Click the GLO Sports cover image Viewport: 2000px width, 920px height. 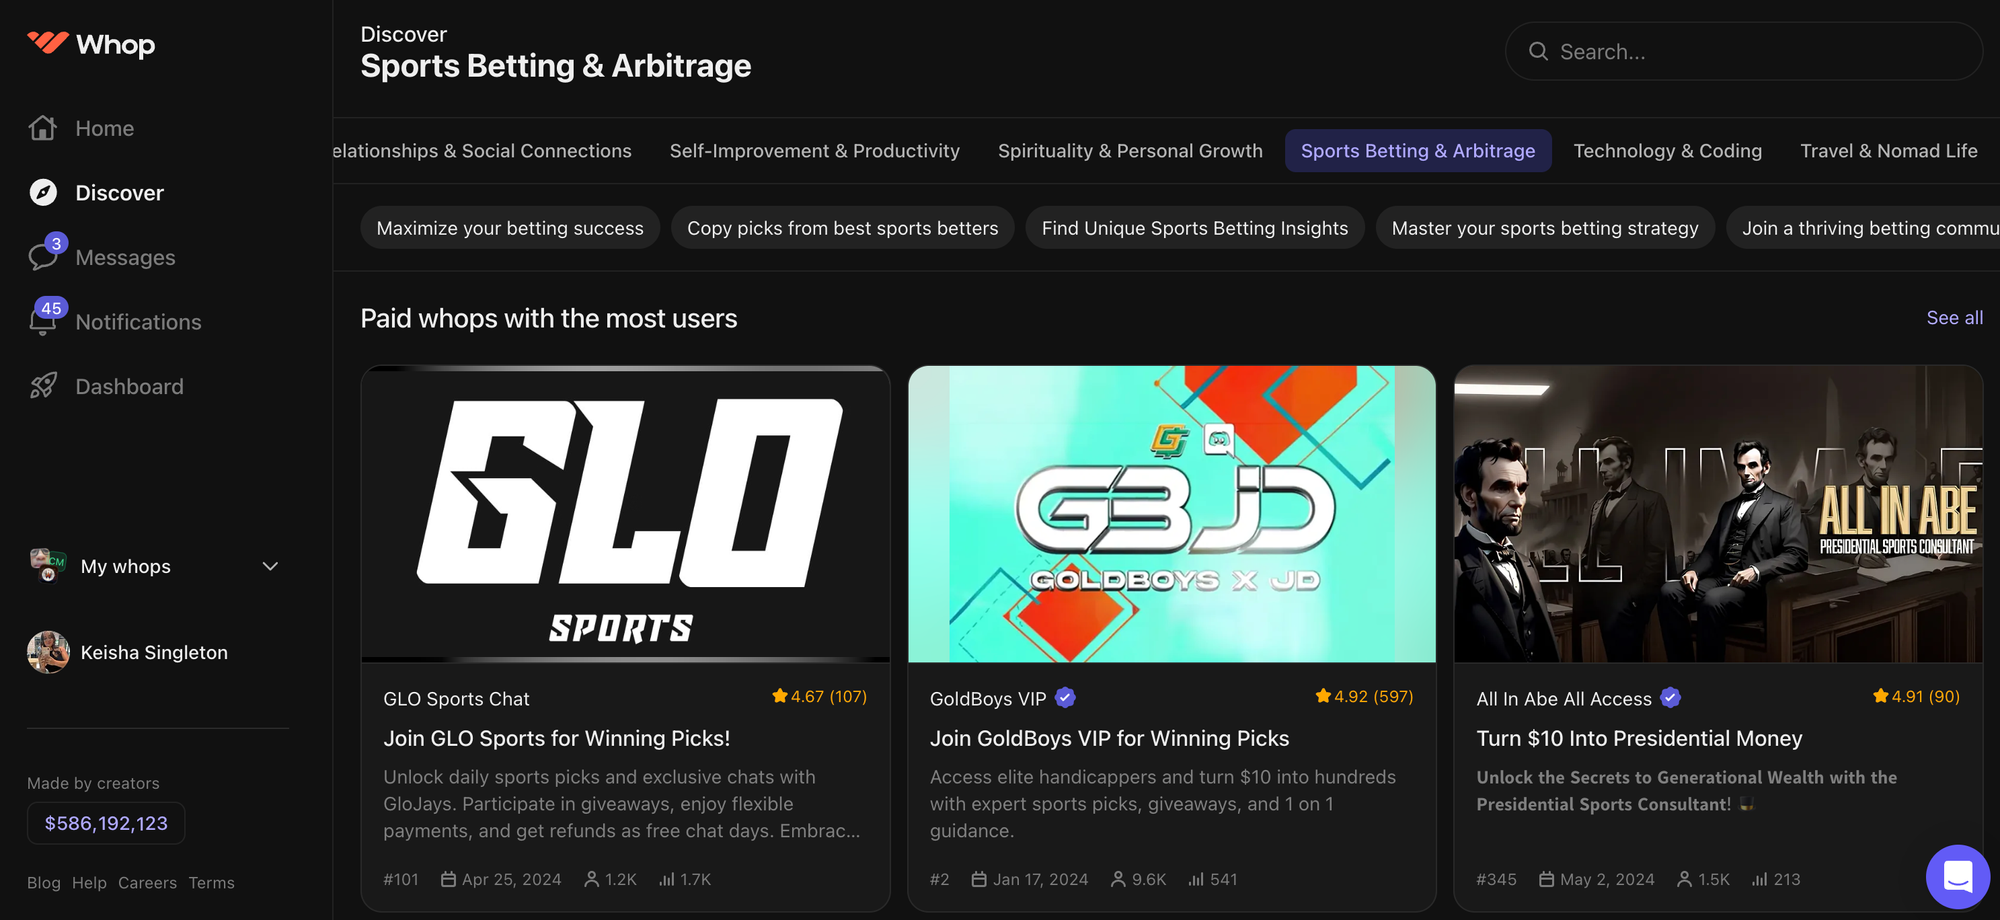pos(625,514)
